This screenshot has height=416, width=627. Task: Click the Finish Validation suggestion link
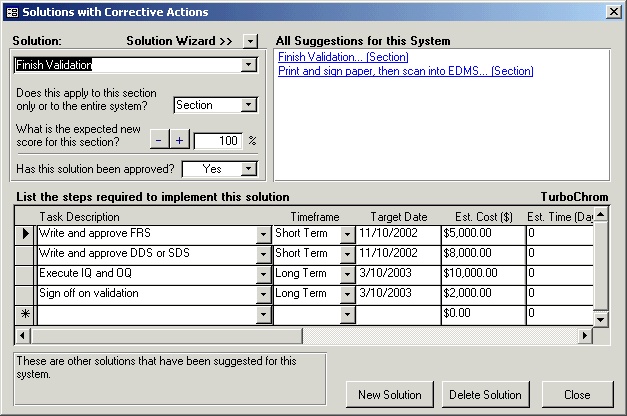343,58
